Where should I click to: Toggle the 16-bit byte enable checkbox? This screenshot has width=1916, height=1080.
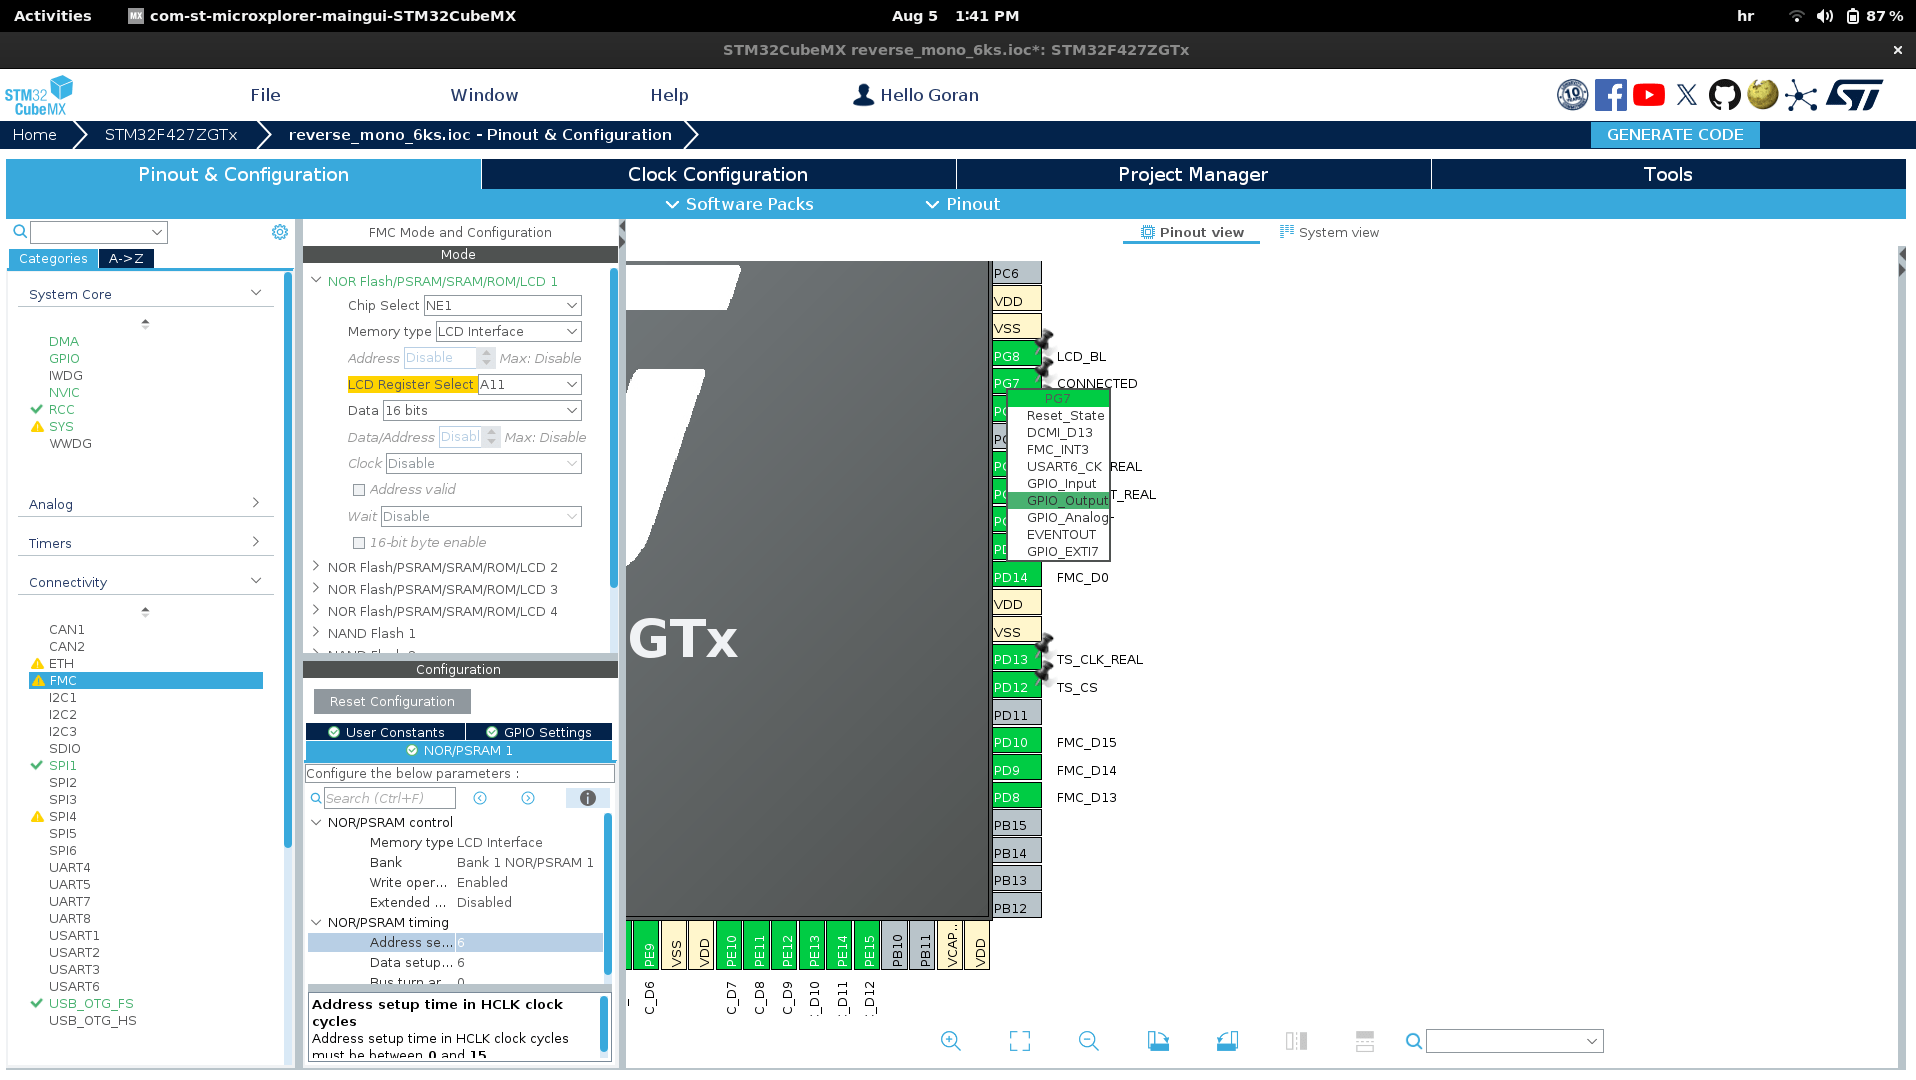359,543
